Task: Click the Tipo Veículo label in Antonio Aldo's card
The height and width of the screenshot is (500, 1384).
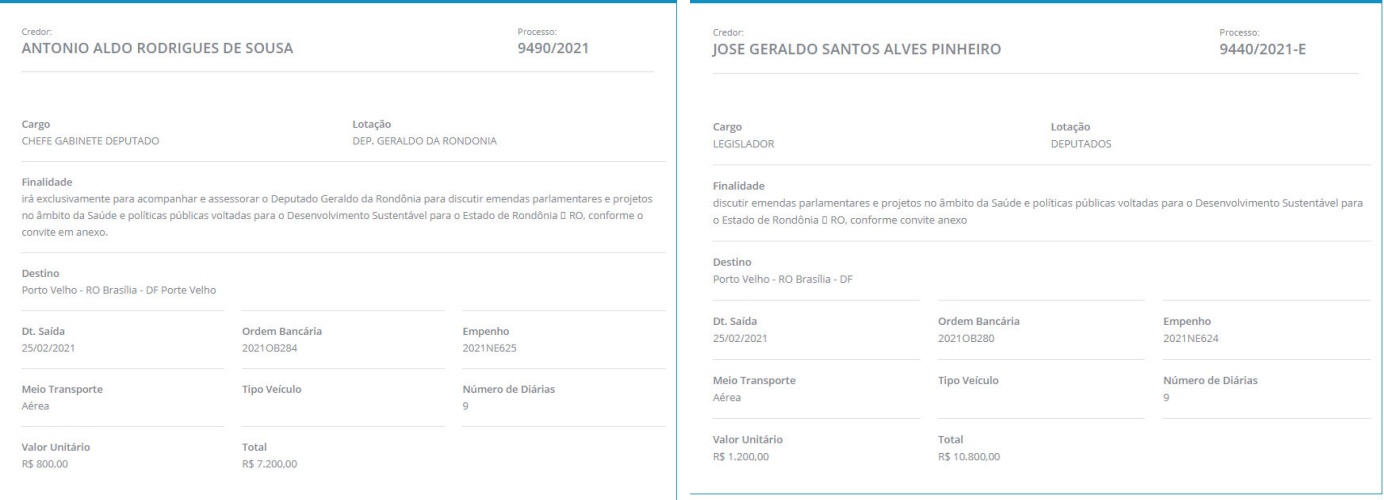Action: tap(272, 389)
